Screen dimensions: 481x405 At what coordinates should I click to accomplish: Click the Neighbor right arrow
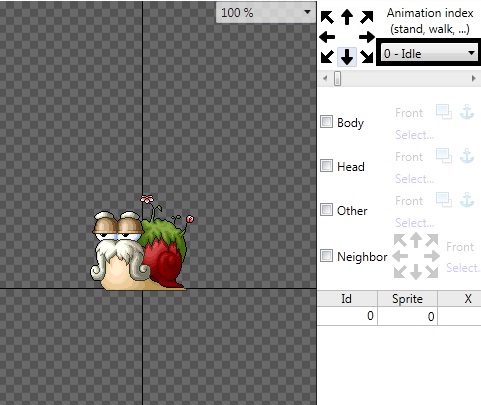click(x=432, y=256)
